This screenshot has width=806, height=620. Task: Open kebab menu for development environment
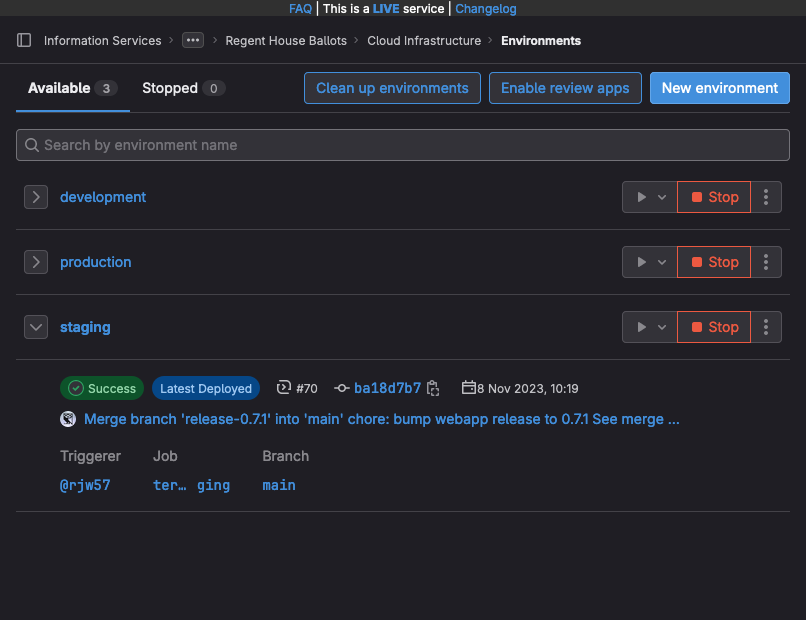point(766,197)
